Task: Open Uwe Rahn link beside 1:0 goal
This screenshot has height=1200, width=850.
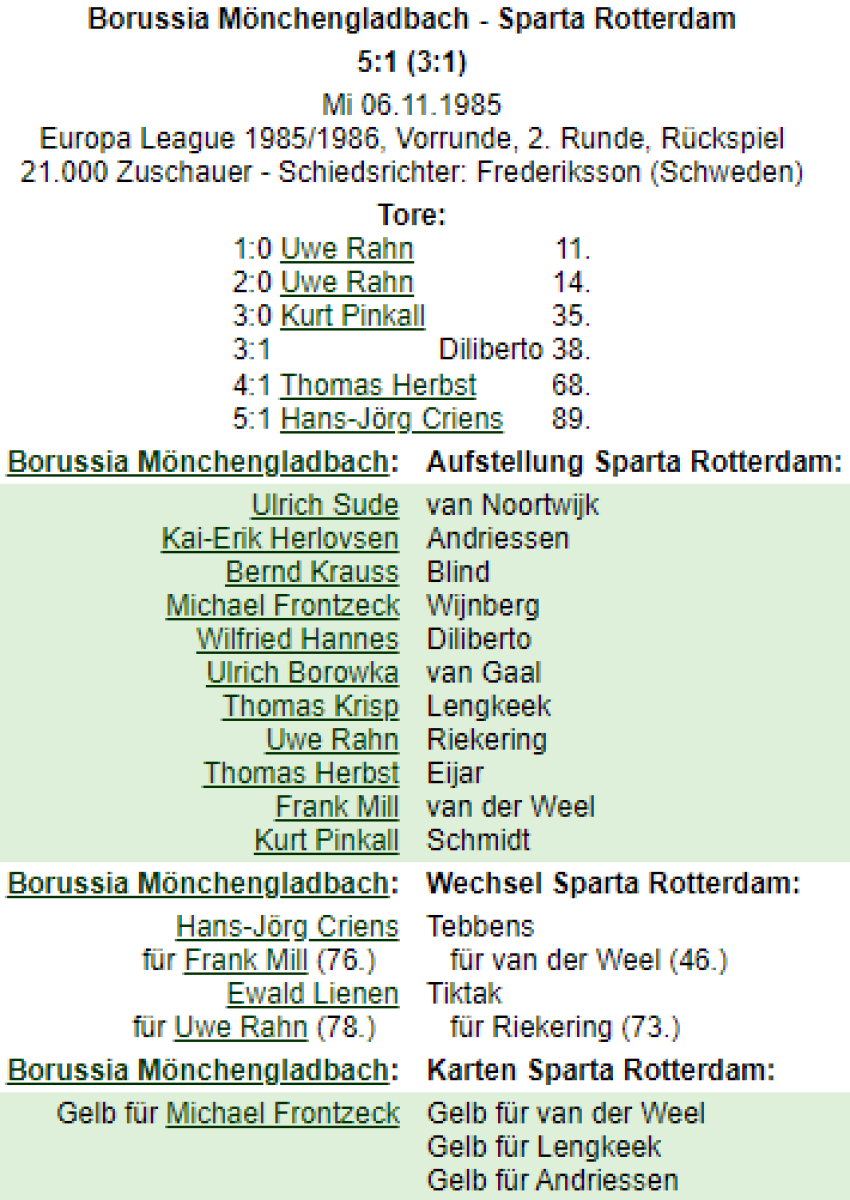Action: 347,249
